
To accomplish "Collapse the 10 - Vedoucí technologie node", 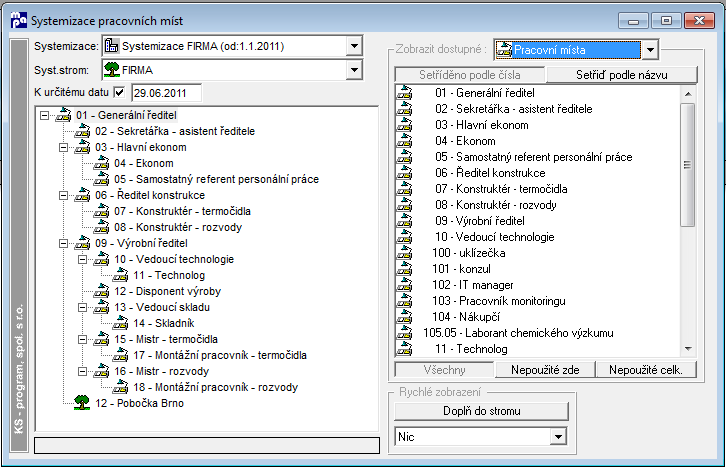I will [82, 259].
